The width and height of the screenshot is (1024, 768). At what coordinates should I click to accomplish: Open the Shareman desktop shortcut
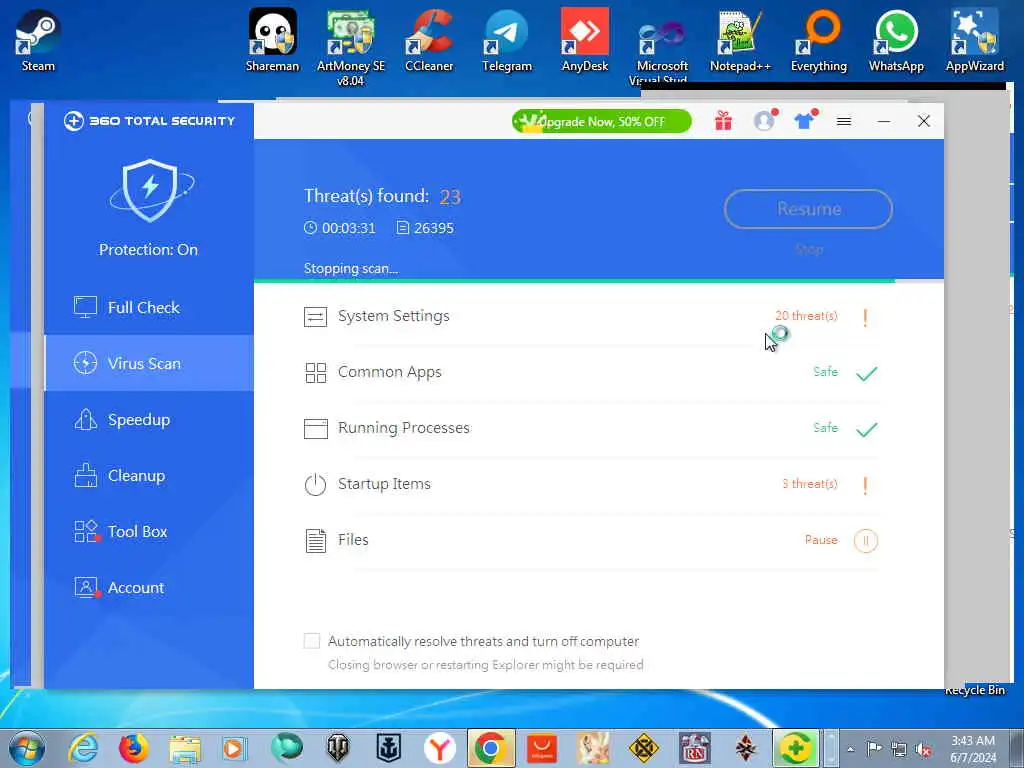pyautogui.click(x=272, y=40)
